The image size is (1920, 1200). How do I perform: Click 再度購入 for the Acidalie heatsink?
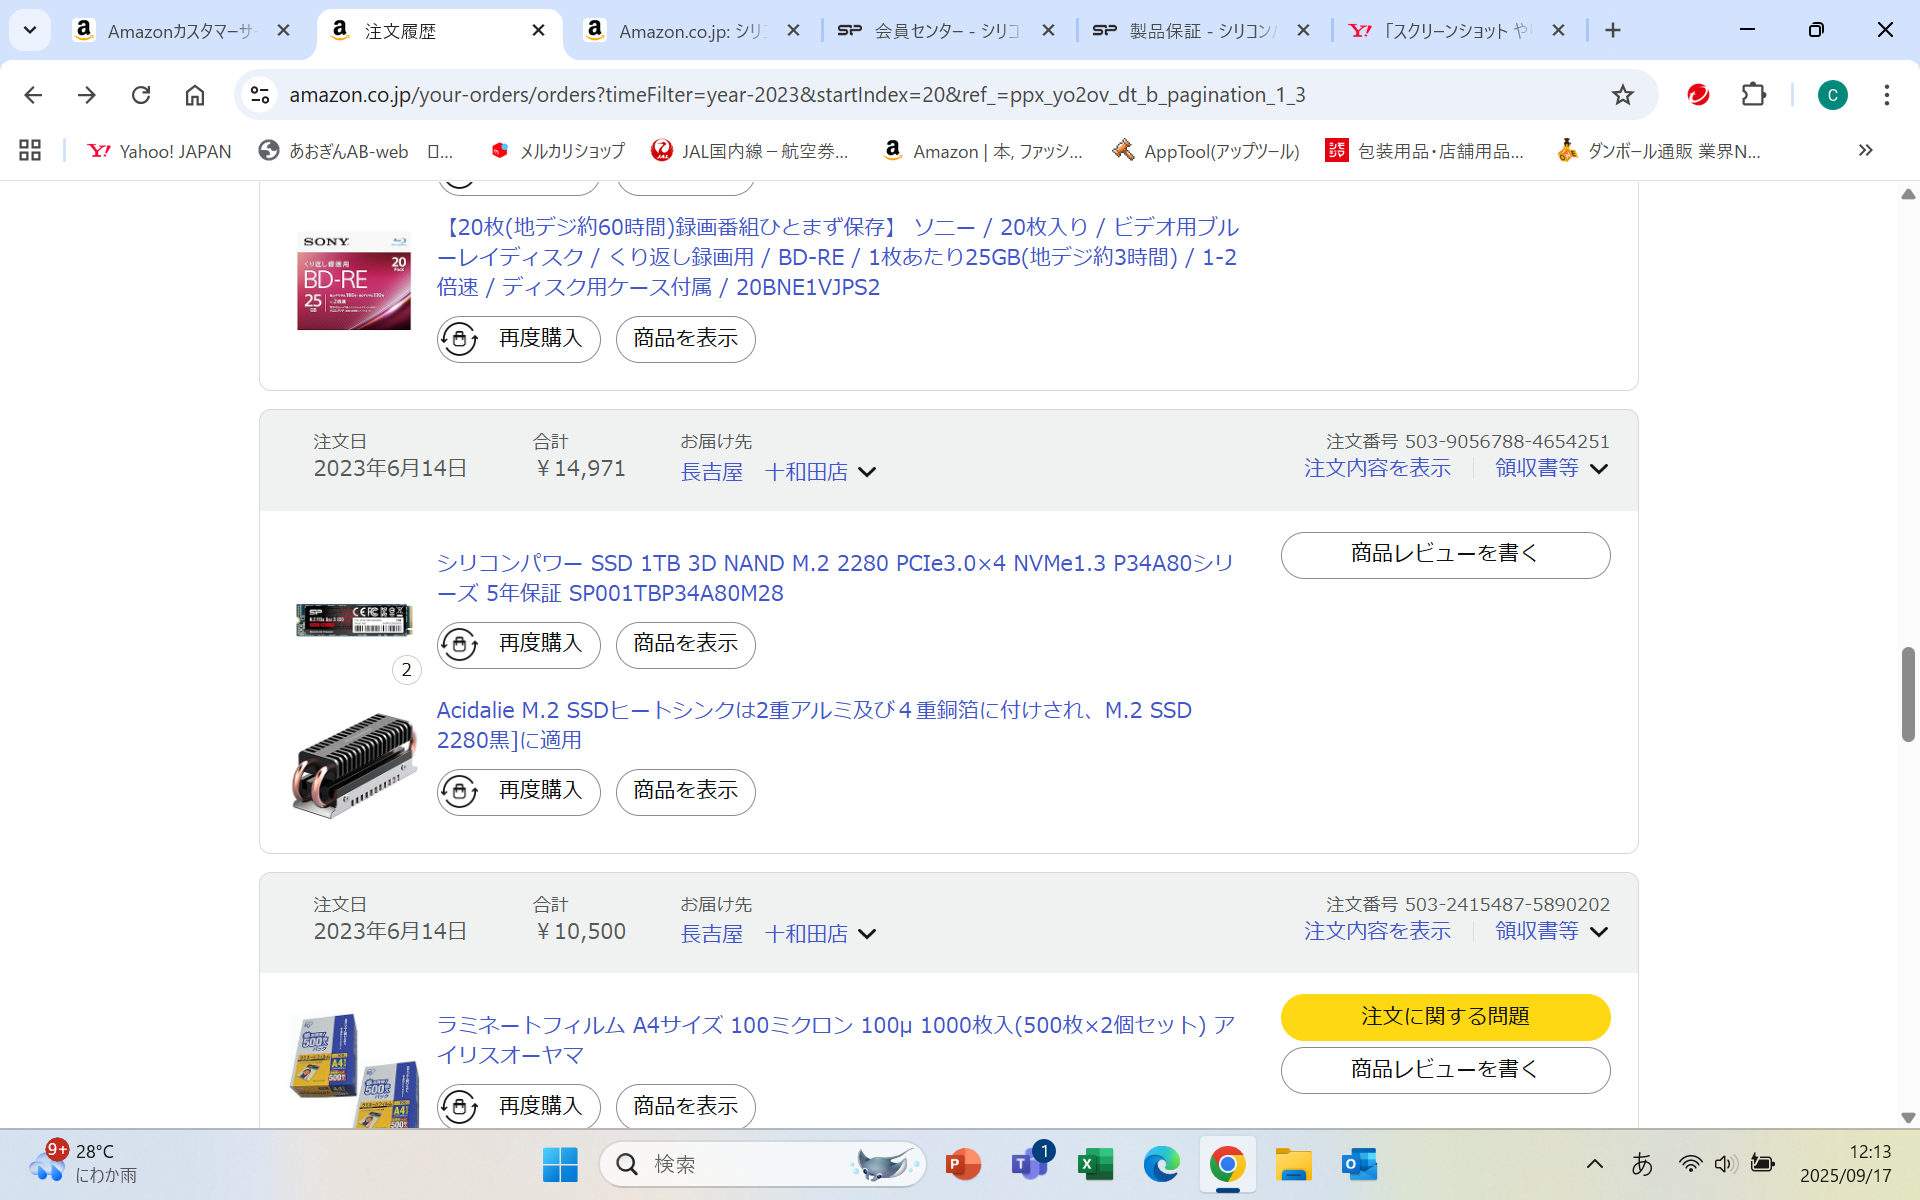pos(519,791)
